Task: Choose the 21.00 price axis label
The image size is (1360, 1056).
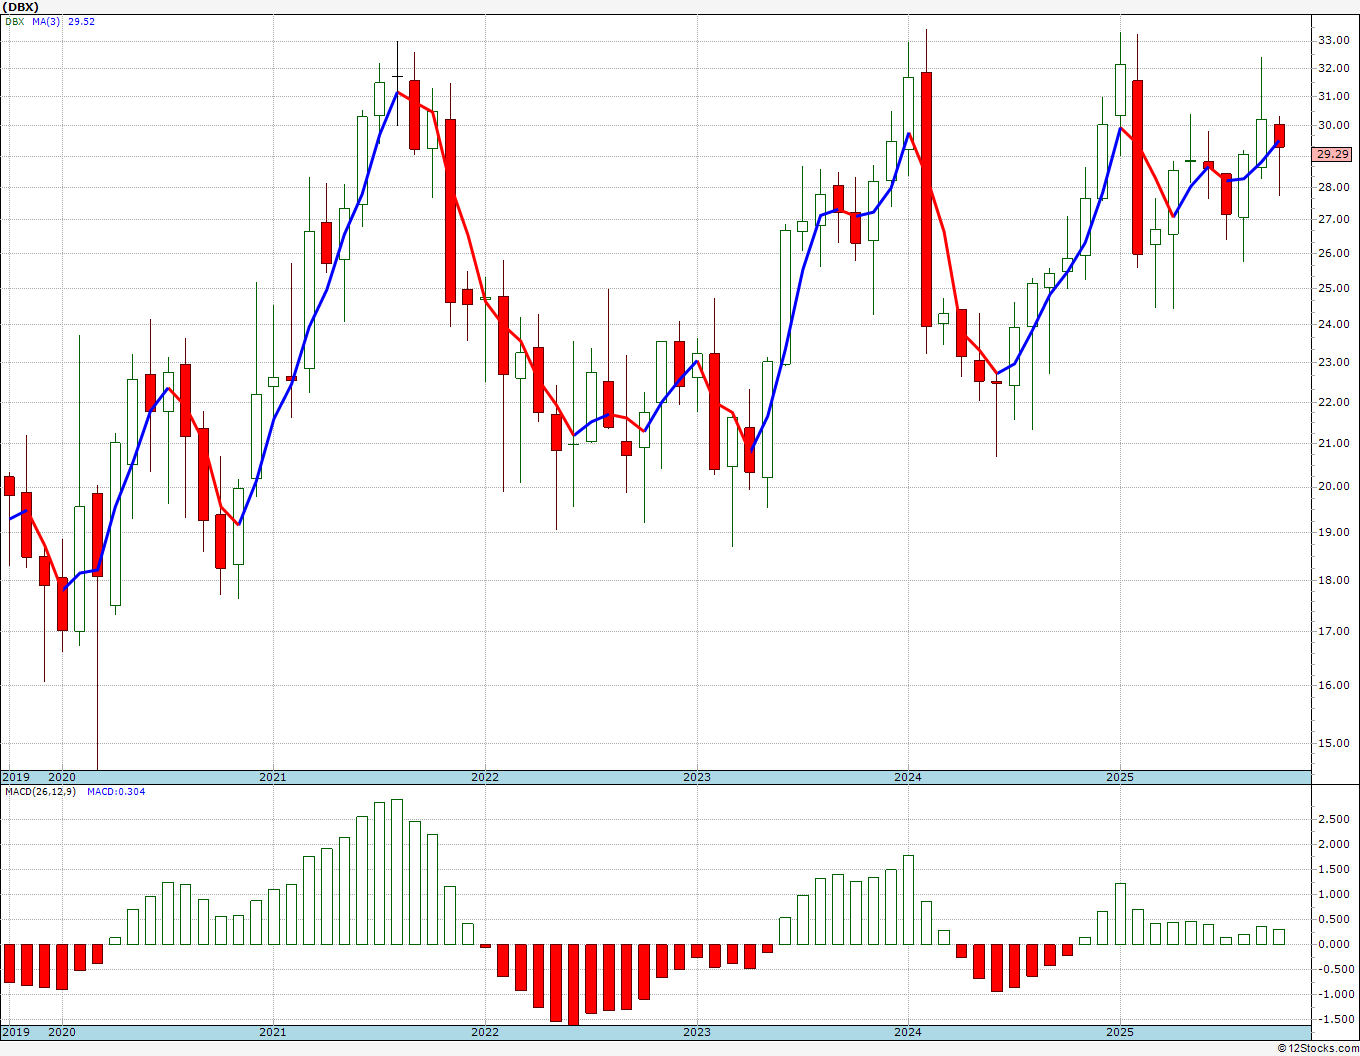Action: tap(1333, 444)
